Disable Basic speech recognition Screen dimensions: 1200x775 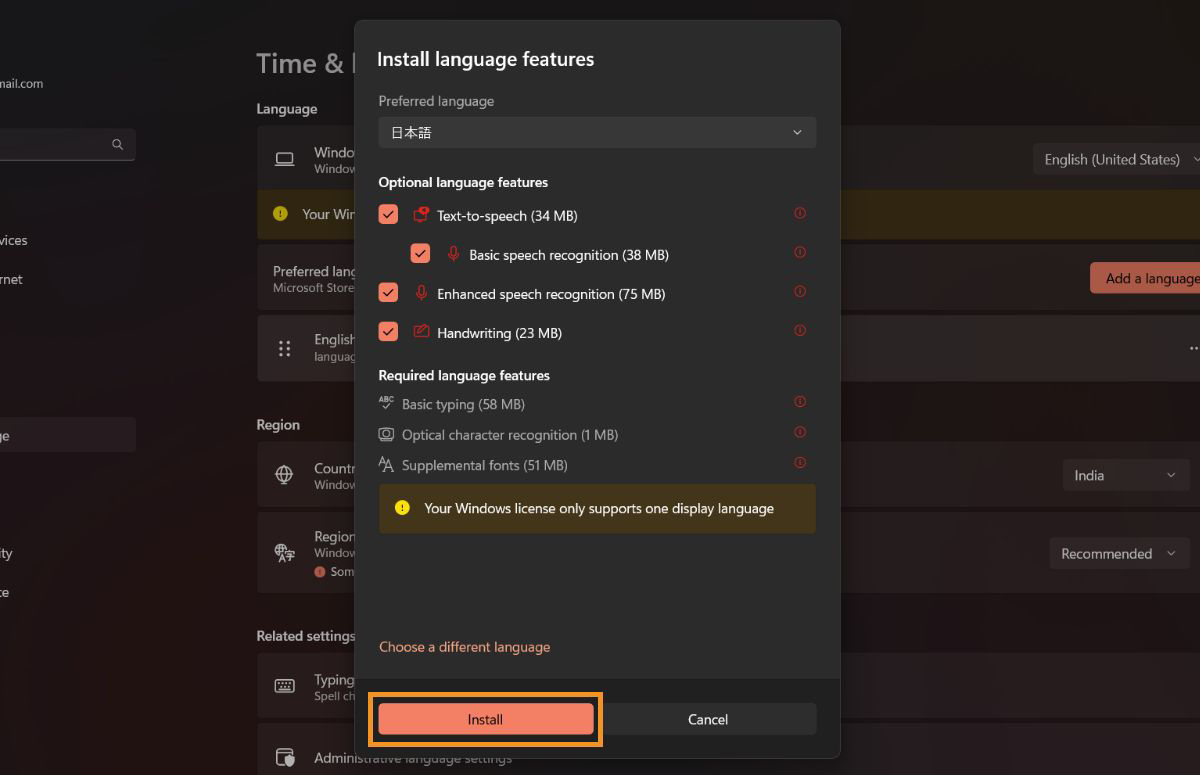click(420, 253)
